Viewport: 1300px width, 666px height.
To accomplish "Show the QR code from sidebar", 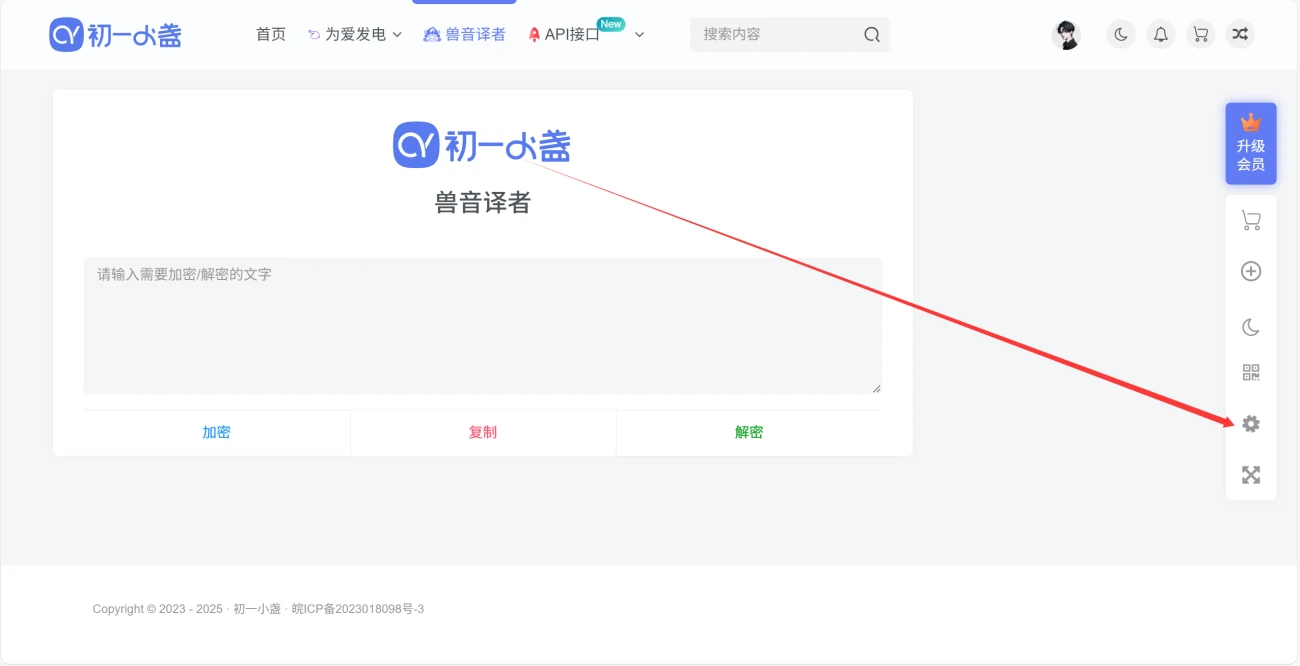I will [x=1250, y=373].
